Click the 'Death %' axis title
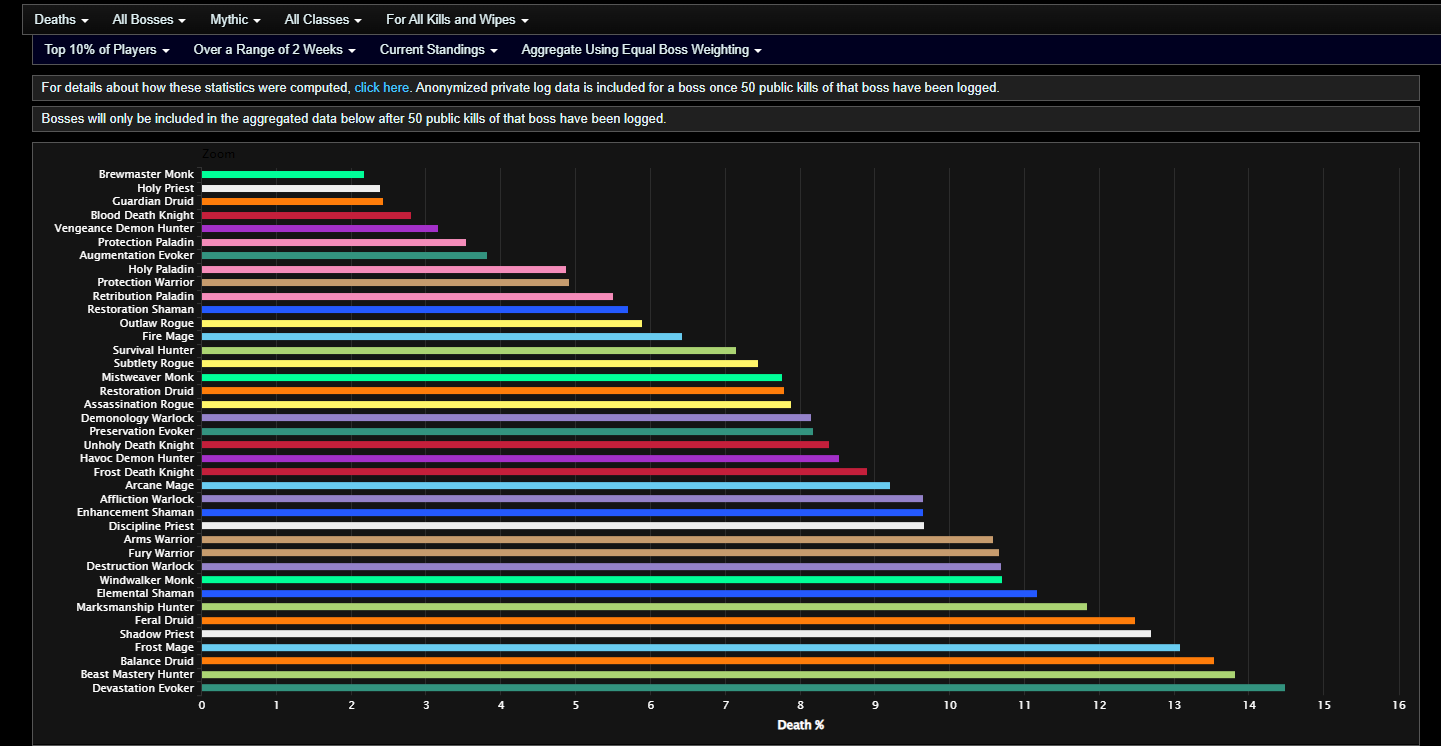The width and height of the screenshot is (1441, 746). pyautogui.click(x=800, y=725)
